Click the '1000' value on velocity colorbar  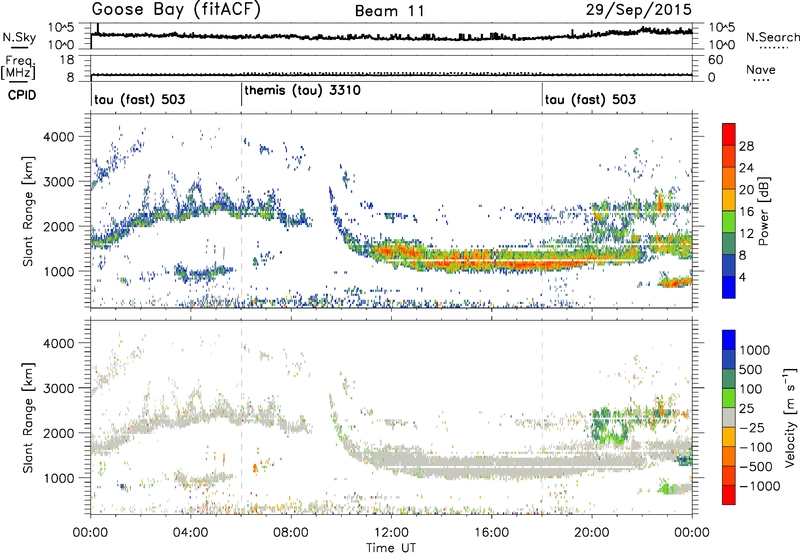click(755, 350)
